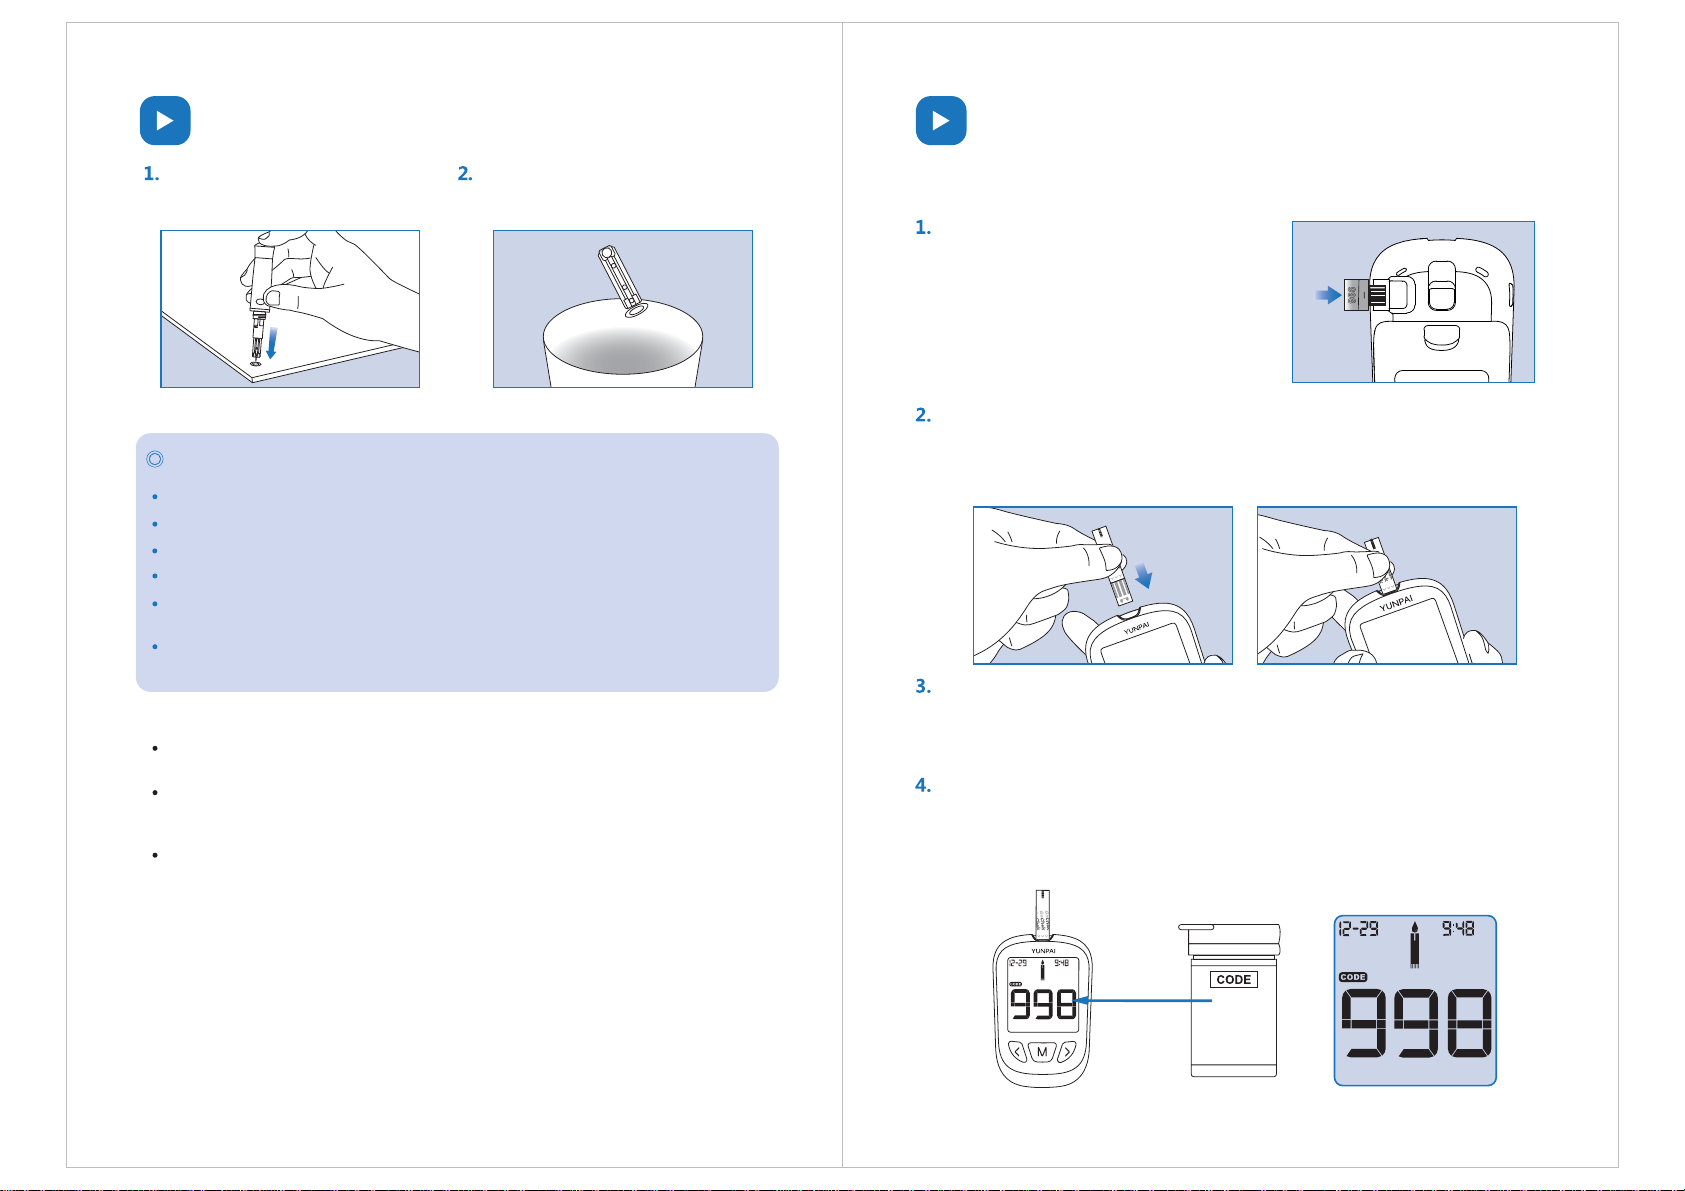The image size is (1685, 1191).
Task: Click the CODE badge on the enlarged LCD
Action: [1353, 977]
